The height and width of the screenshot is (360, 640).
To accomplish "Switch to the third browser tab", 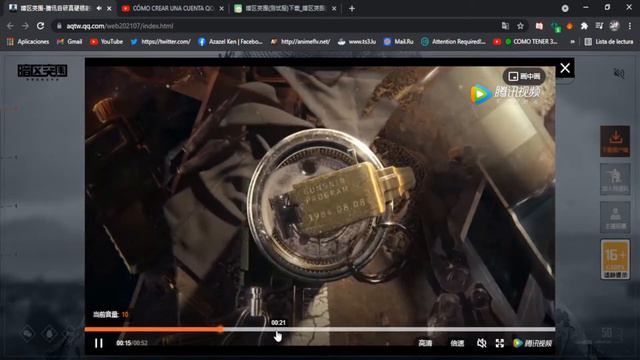I will [x=285, y=8].
